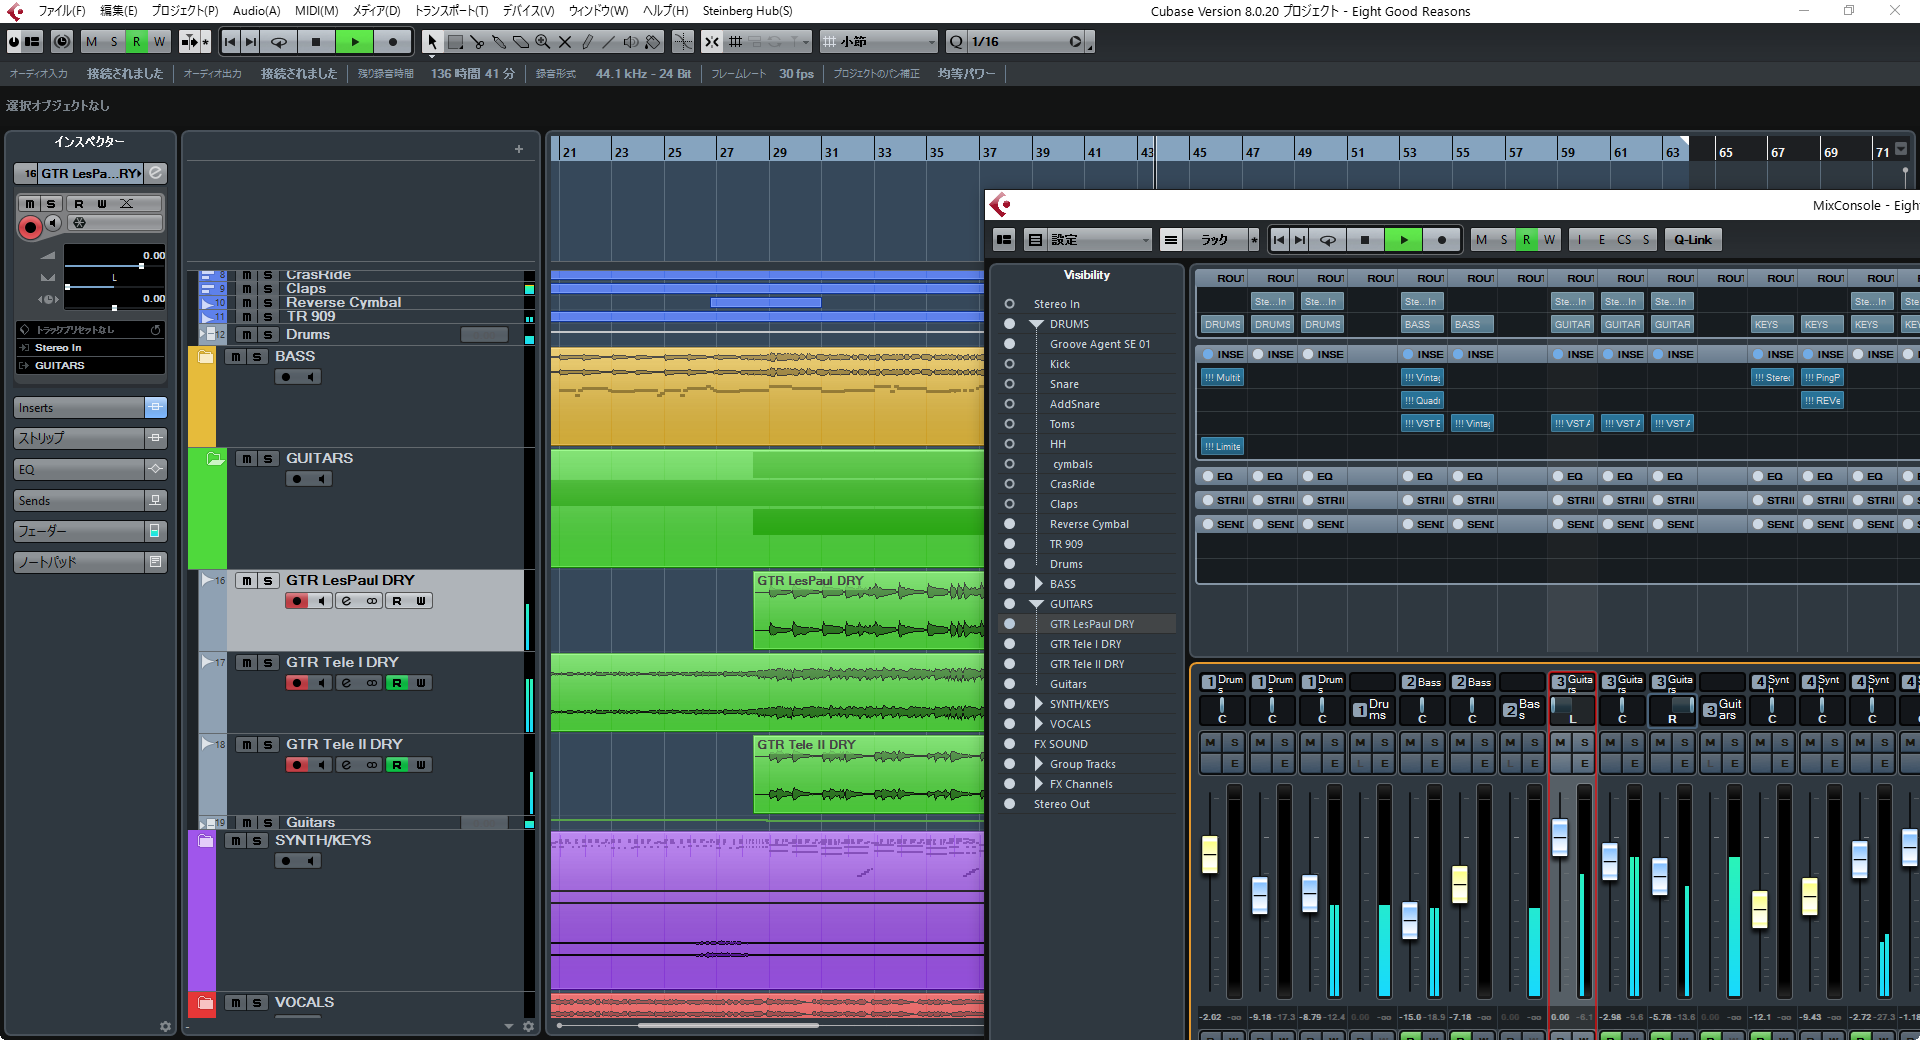This screenshot has height=1040, width=1920.
Task: Click Stop in the project window transport
Action: pos(316,42)
